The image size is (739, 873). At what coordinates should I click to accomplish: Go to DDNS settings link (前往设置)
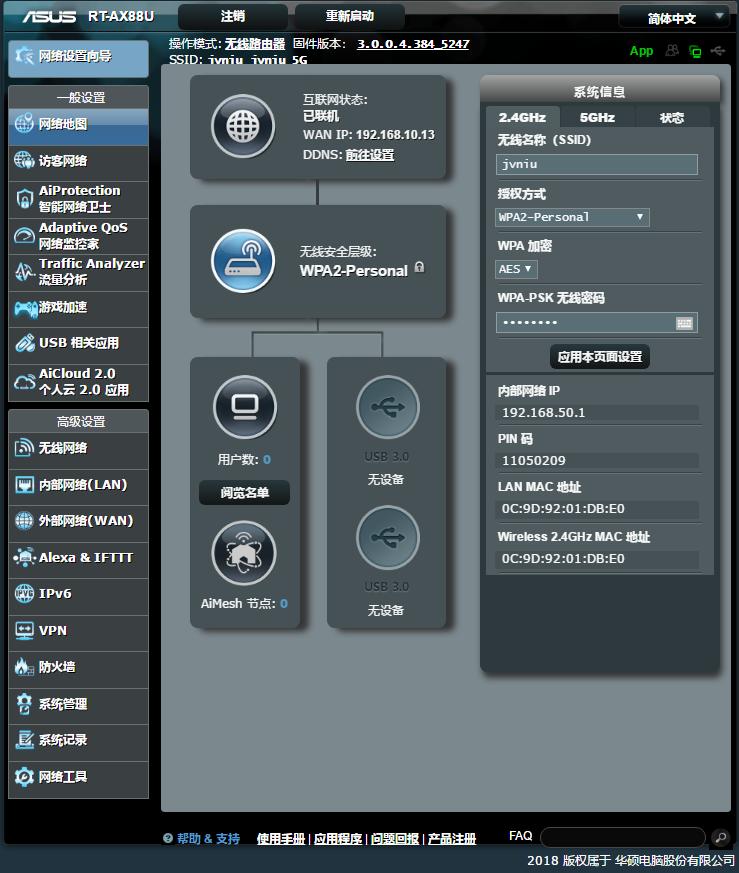(x=370, y=155)
